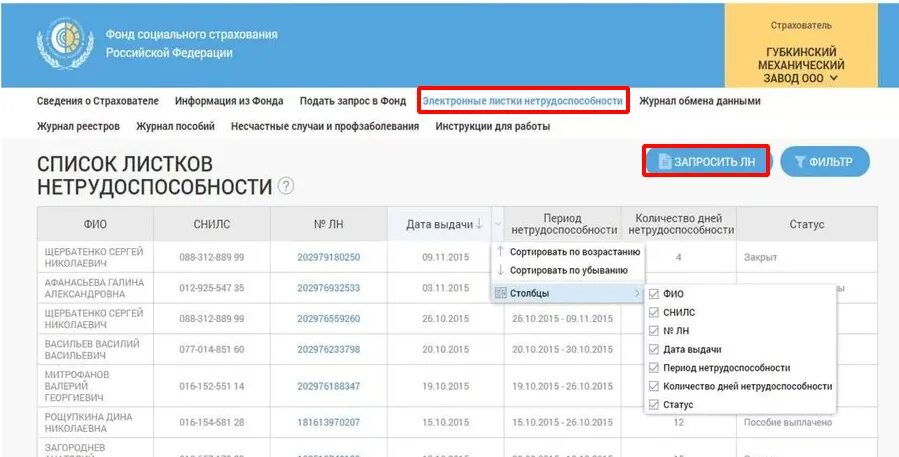Viewport: 899px width, 457px height.
Task: Toggle the Статус column checkbox
Action: pyautogui.click(x=654, y=404)
